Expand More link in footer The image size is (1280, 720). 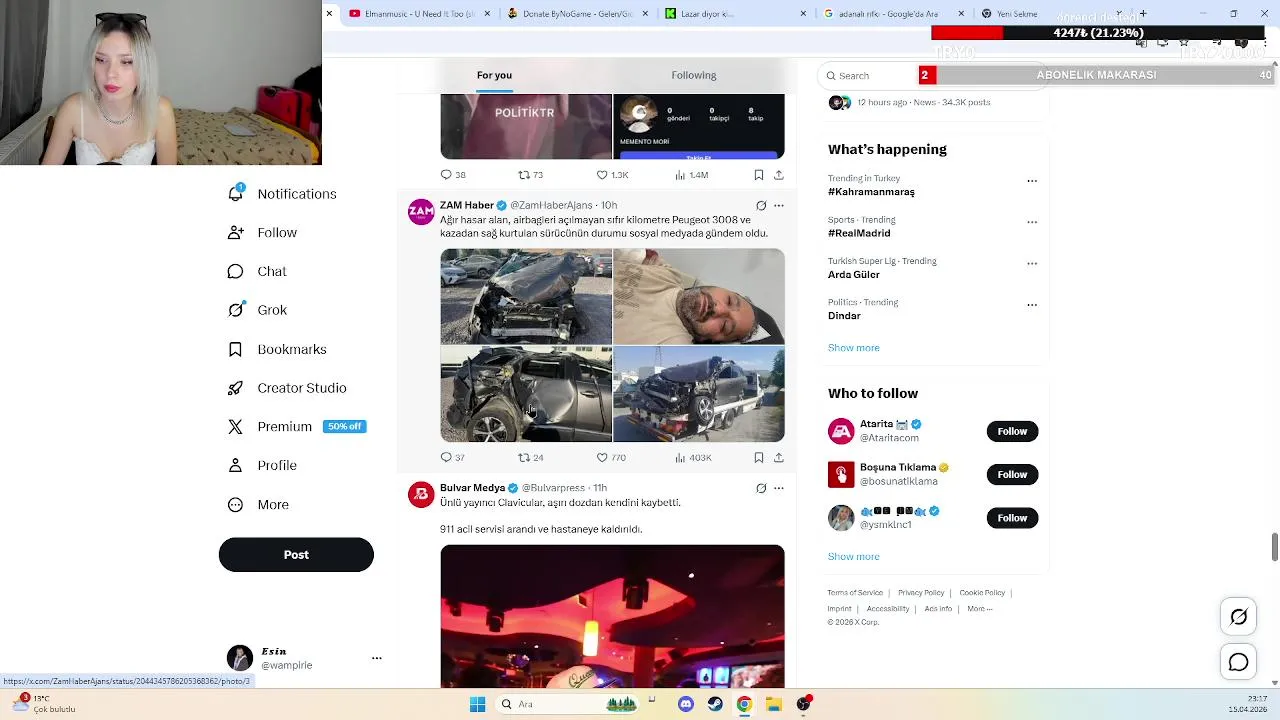click(979, 608)
